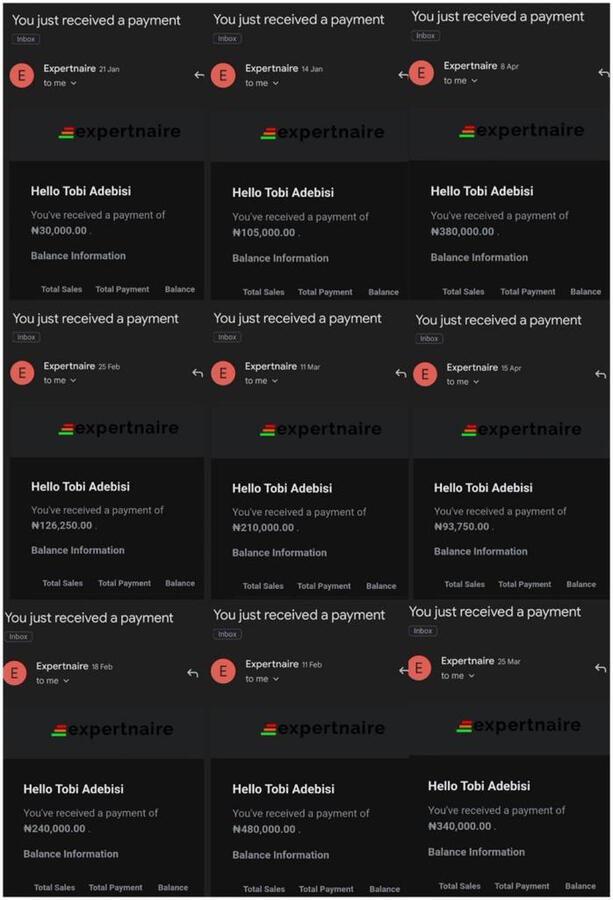613x900 pixels.
Task: Show recipients of the 11 Feb email
Action: pos(275,679)
